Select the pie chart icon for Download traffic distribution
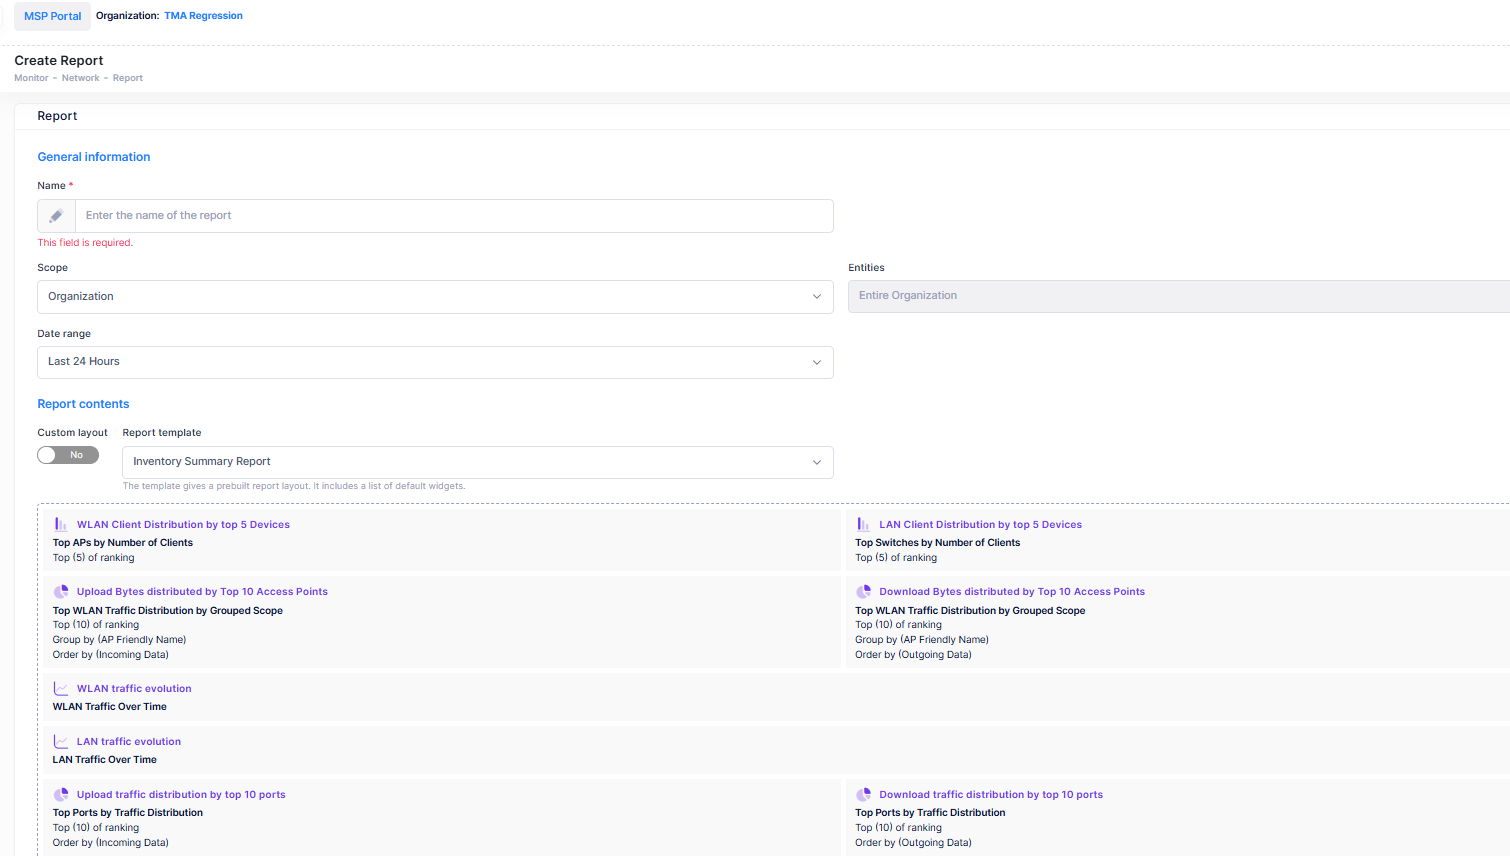This screenshot has height=856, width=1510. coord(861,793)
